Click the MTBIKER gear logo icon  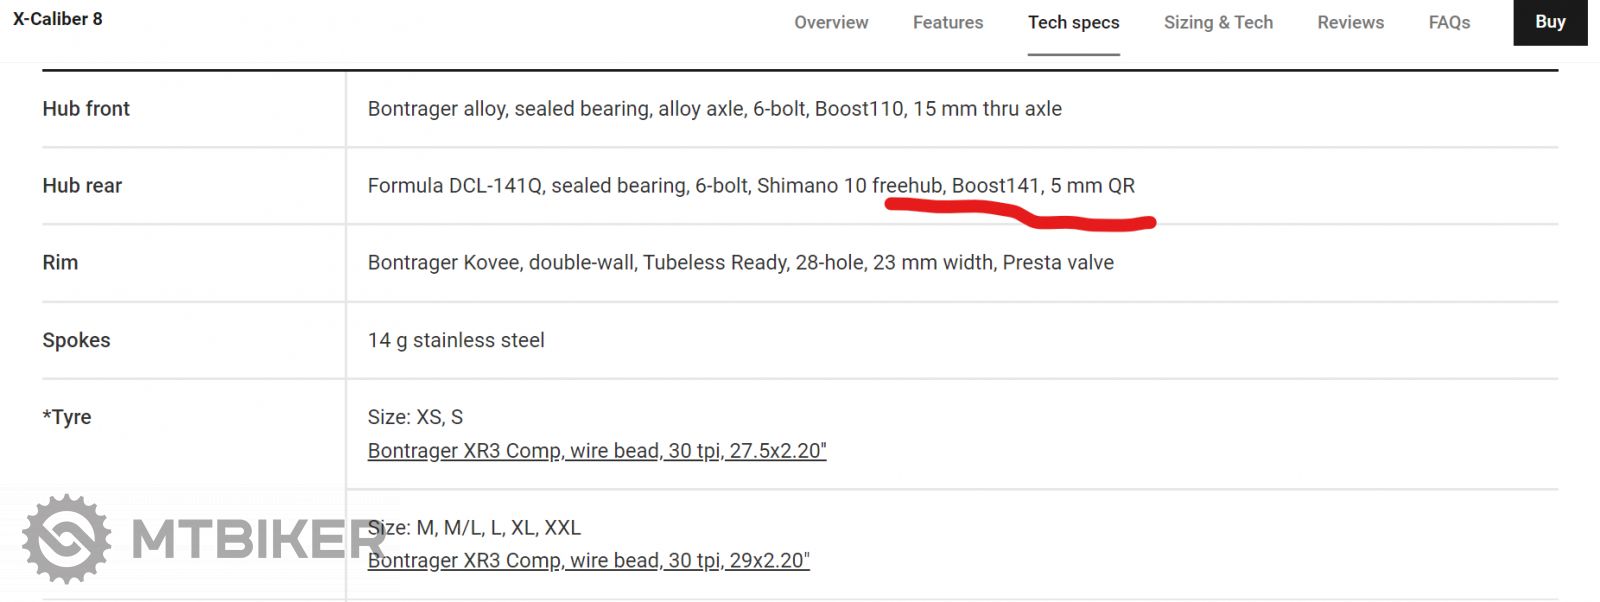pyautogui.click(x=66, y=538)
